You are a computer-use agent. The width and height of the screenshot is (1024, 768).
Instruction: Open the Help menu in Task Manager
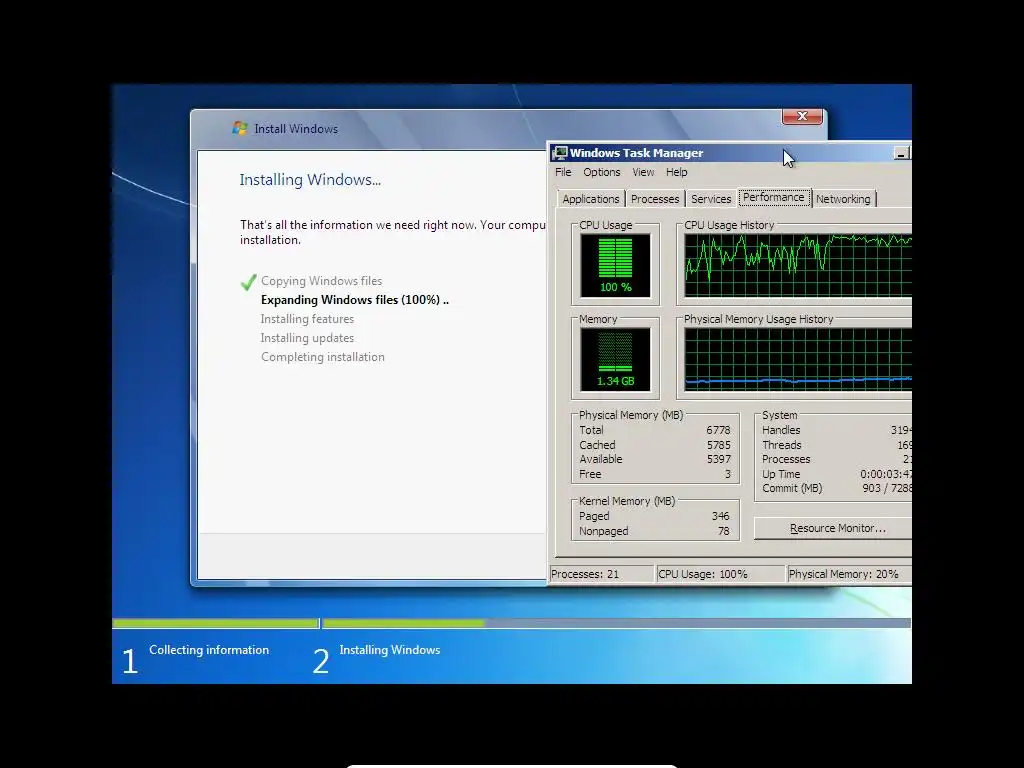coord(677,172)
